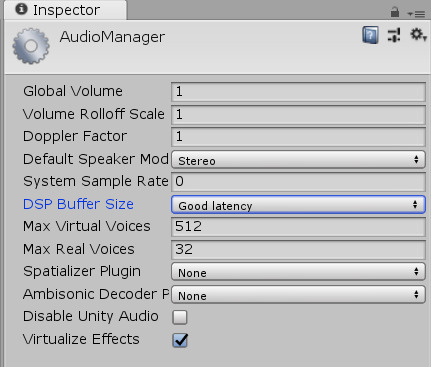Focus the Max Virtual Voices field

[298, 227]
